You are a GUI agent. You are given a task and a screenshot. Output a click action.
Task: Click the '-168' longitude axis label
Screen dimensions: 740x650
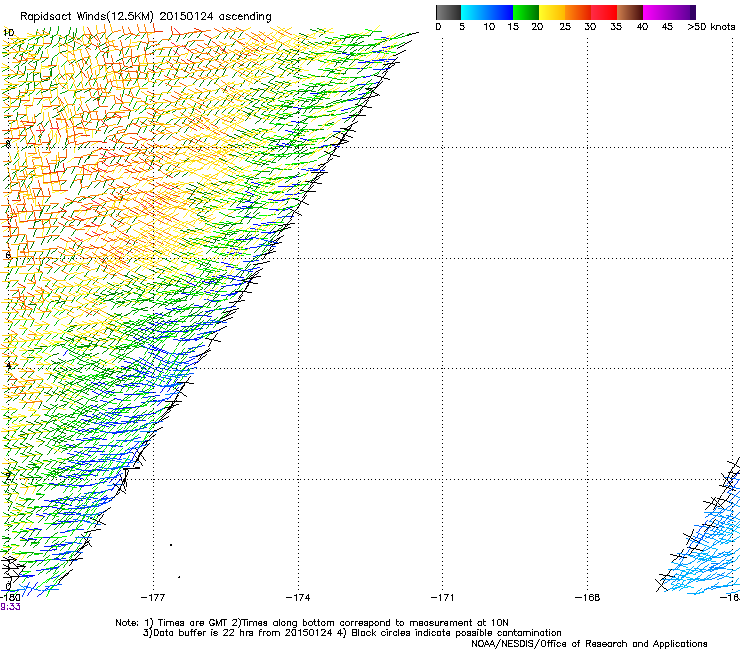(x=588, y=598)
